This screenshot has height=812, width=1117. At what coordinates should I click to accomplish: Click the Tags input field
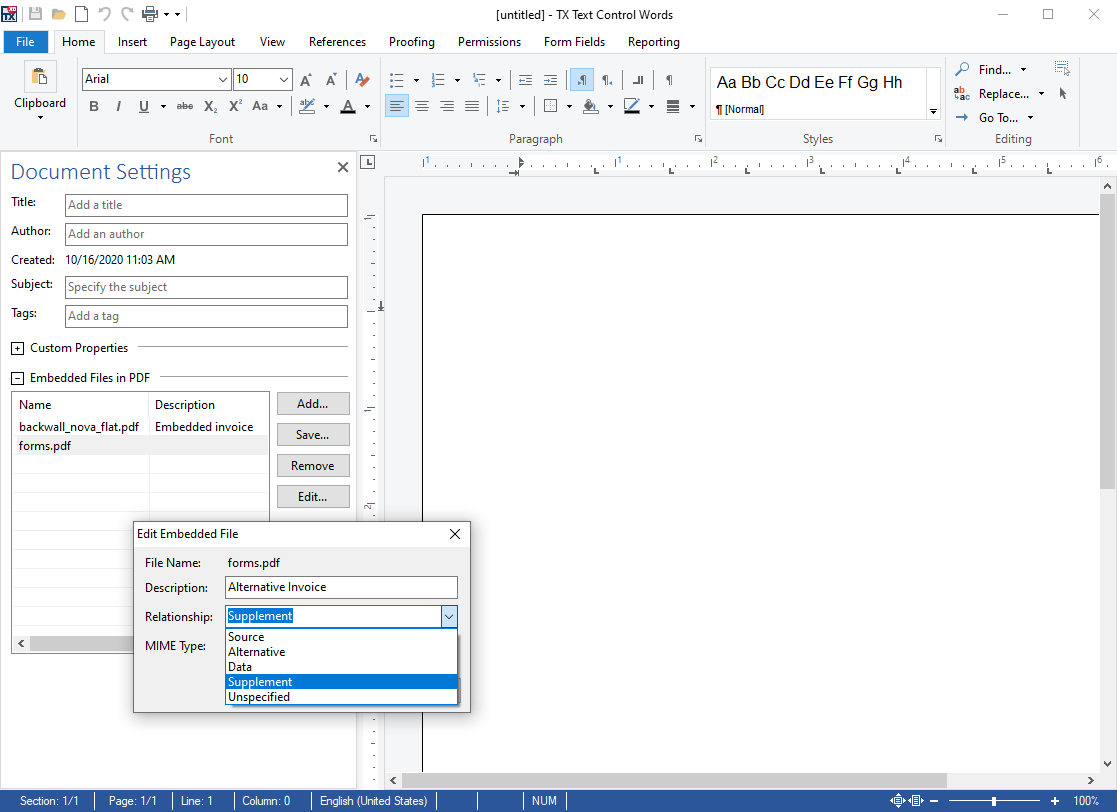(x=206, y=316)
